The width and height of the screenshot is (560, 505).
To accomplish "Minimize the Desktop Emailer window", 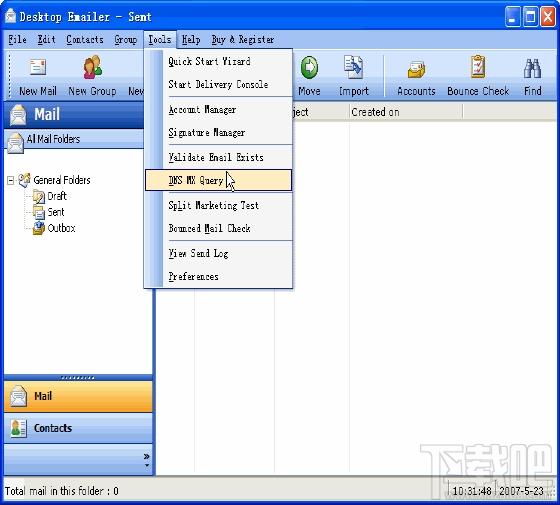I will click(x=512, y=16).
